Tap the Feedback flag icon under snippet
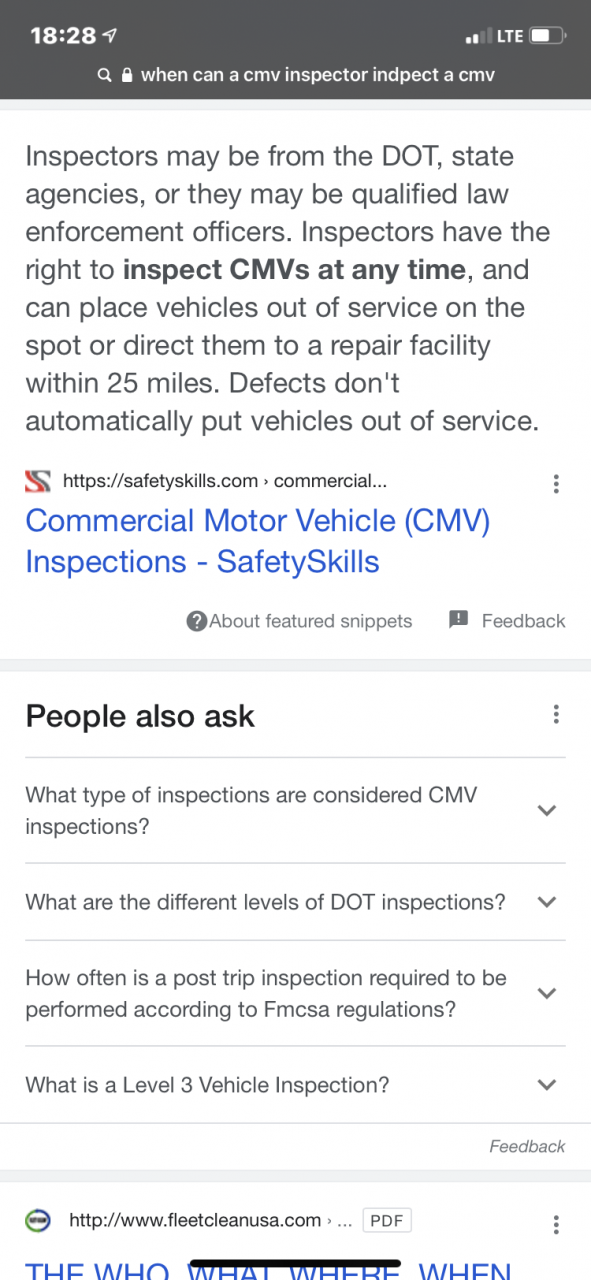The image size is (591, 1280). (x=459, y=620)
